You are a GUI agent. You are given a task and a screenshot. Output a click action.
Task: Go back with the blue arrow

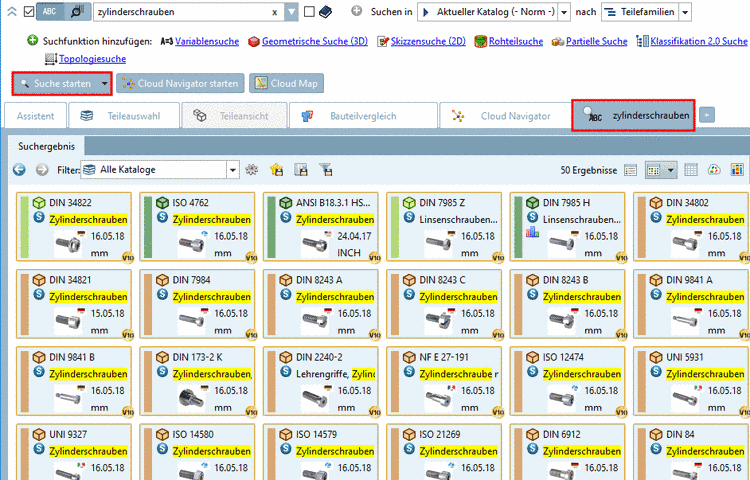pos(19,170)
